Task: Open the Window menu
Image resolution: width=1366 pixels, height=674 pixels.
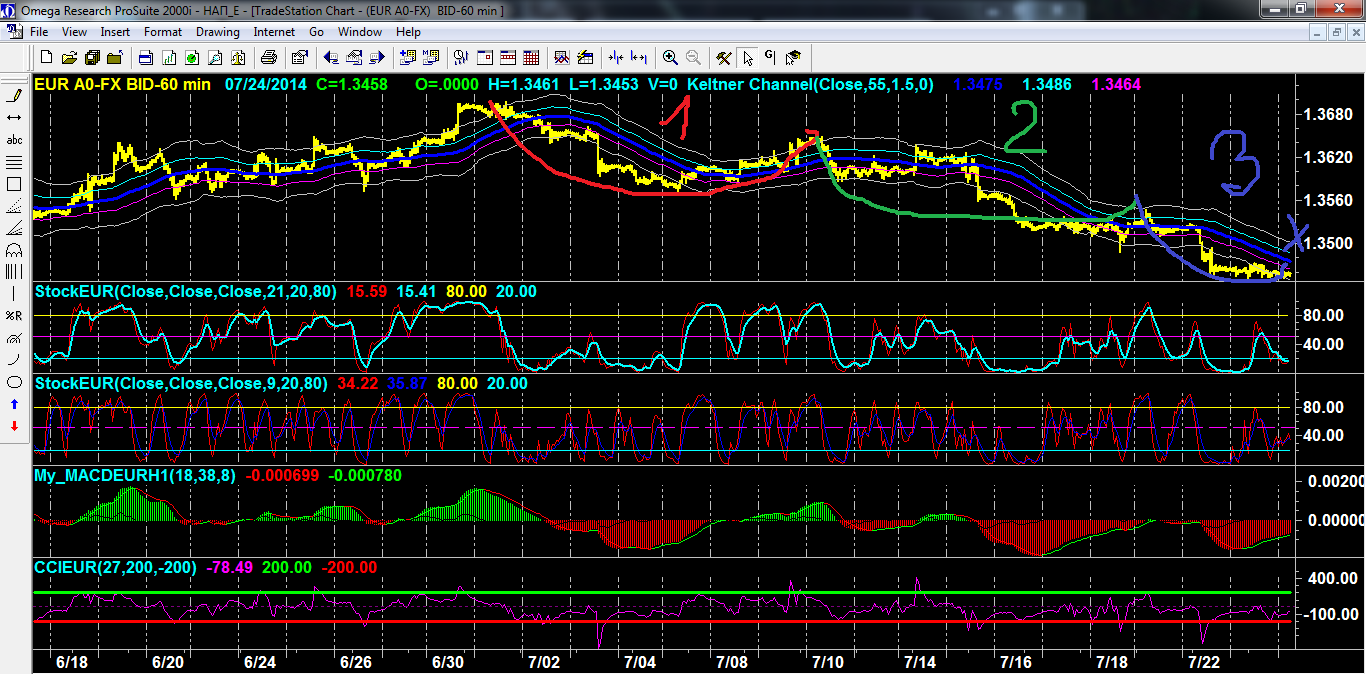Action: pos(359,32)
